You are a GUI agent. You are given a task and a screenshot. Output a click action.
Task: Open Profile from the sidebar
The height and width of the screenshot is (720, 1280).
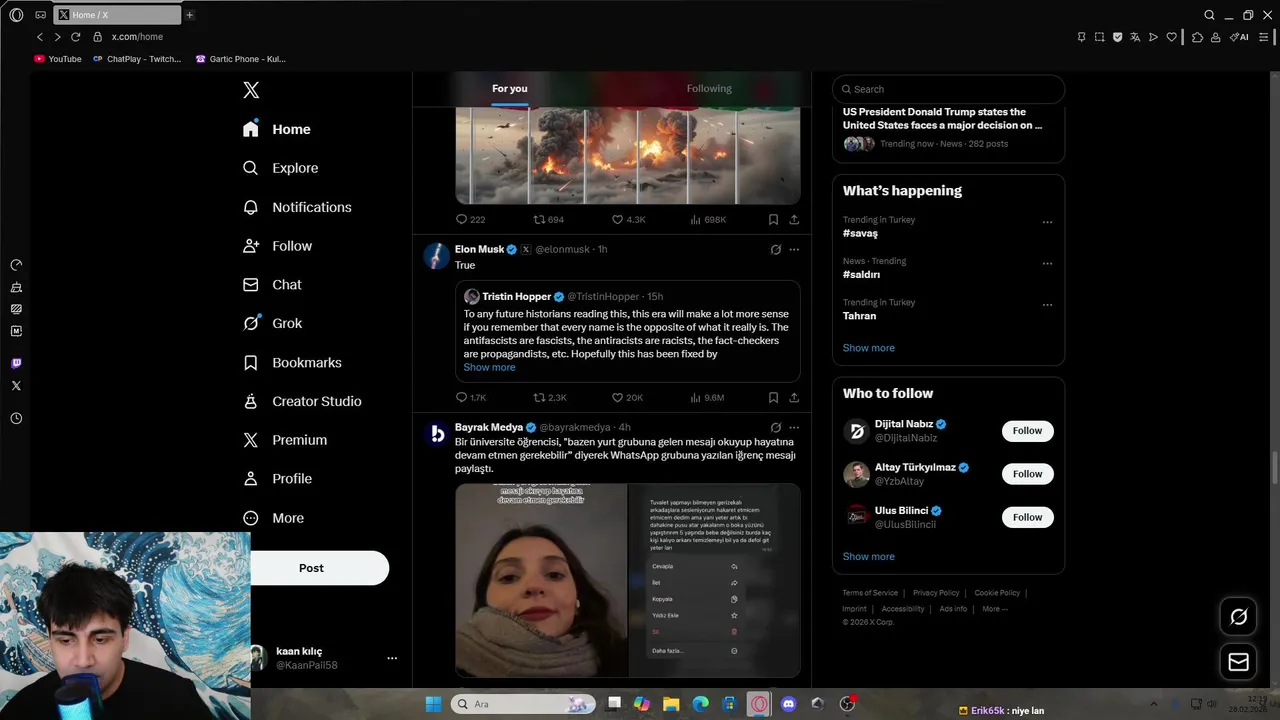coord(277,479)
